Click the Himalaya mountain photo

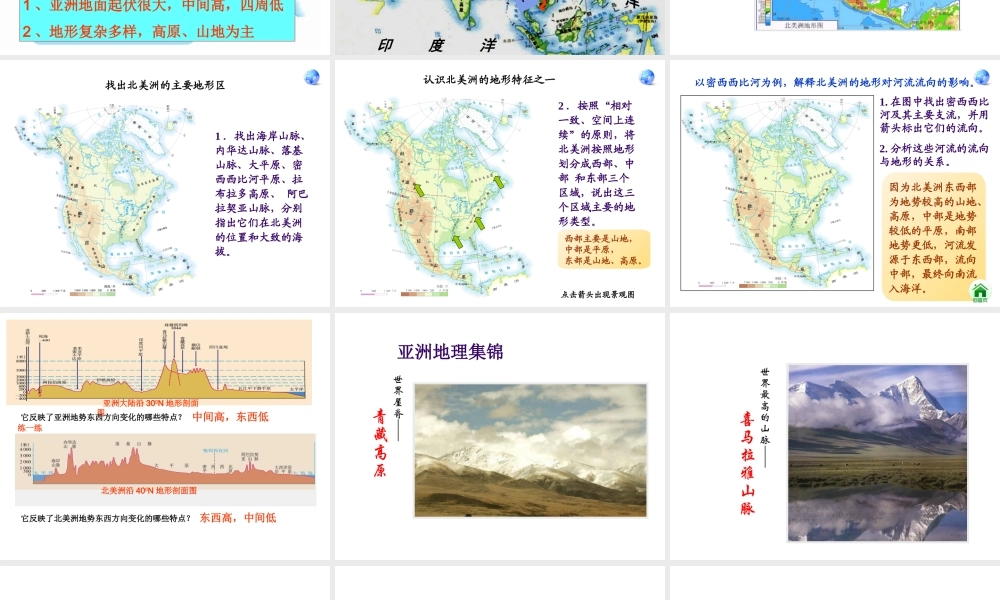tap(878, 453)
